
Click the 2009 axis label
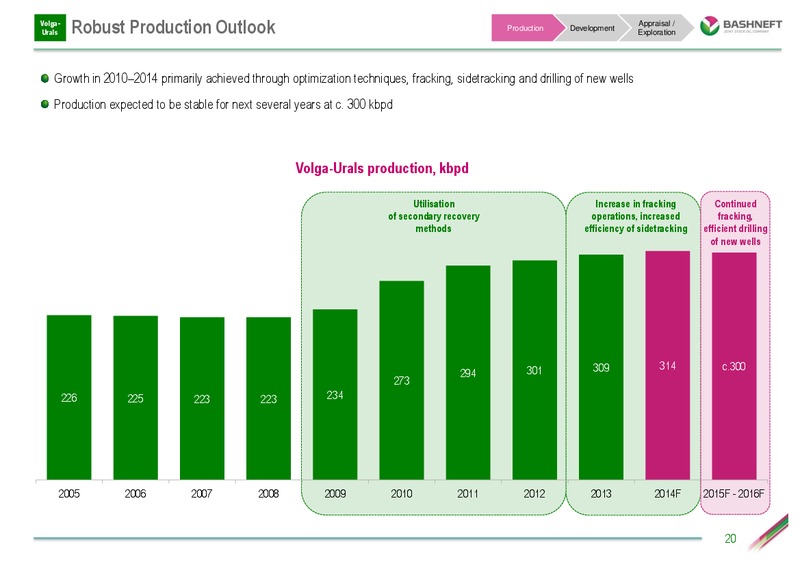coord(335,494)
